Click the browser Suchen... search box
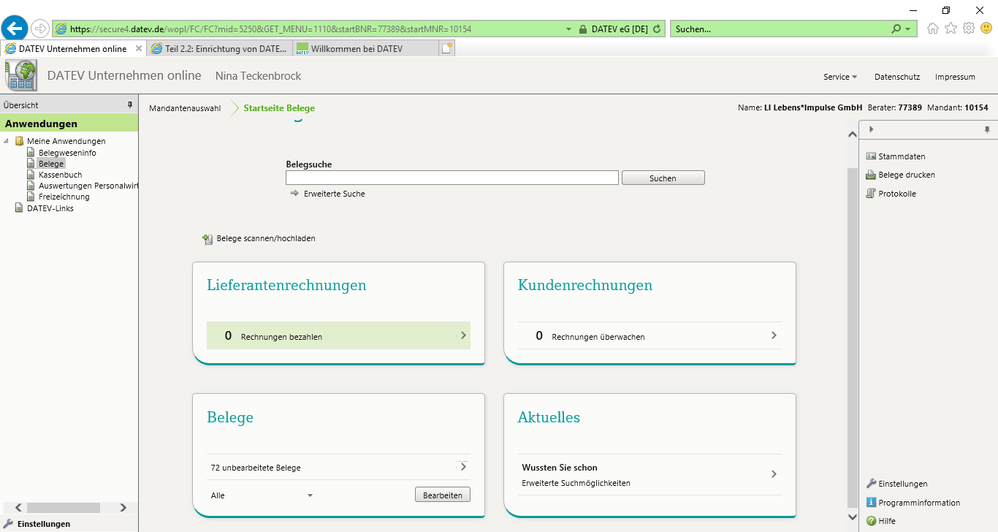Screen dimensions: 998x532 pyautogui.click(x=780, y=29)
